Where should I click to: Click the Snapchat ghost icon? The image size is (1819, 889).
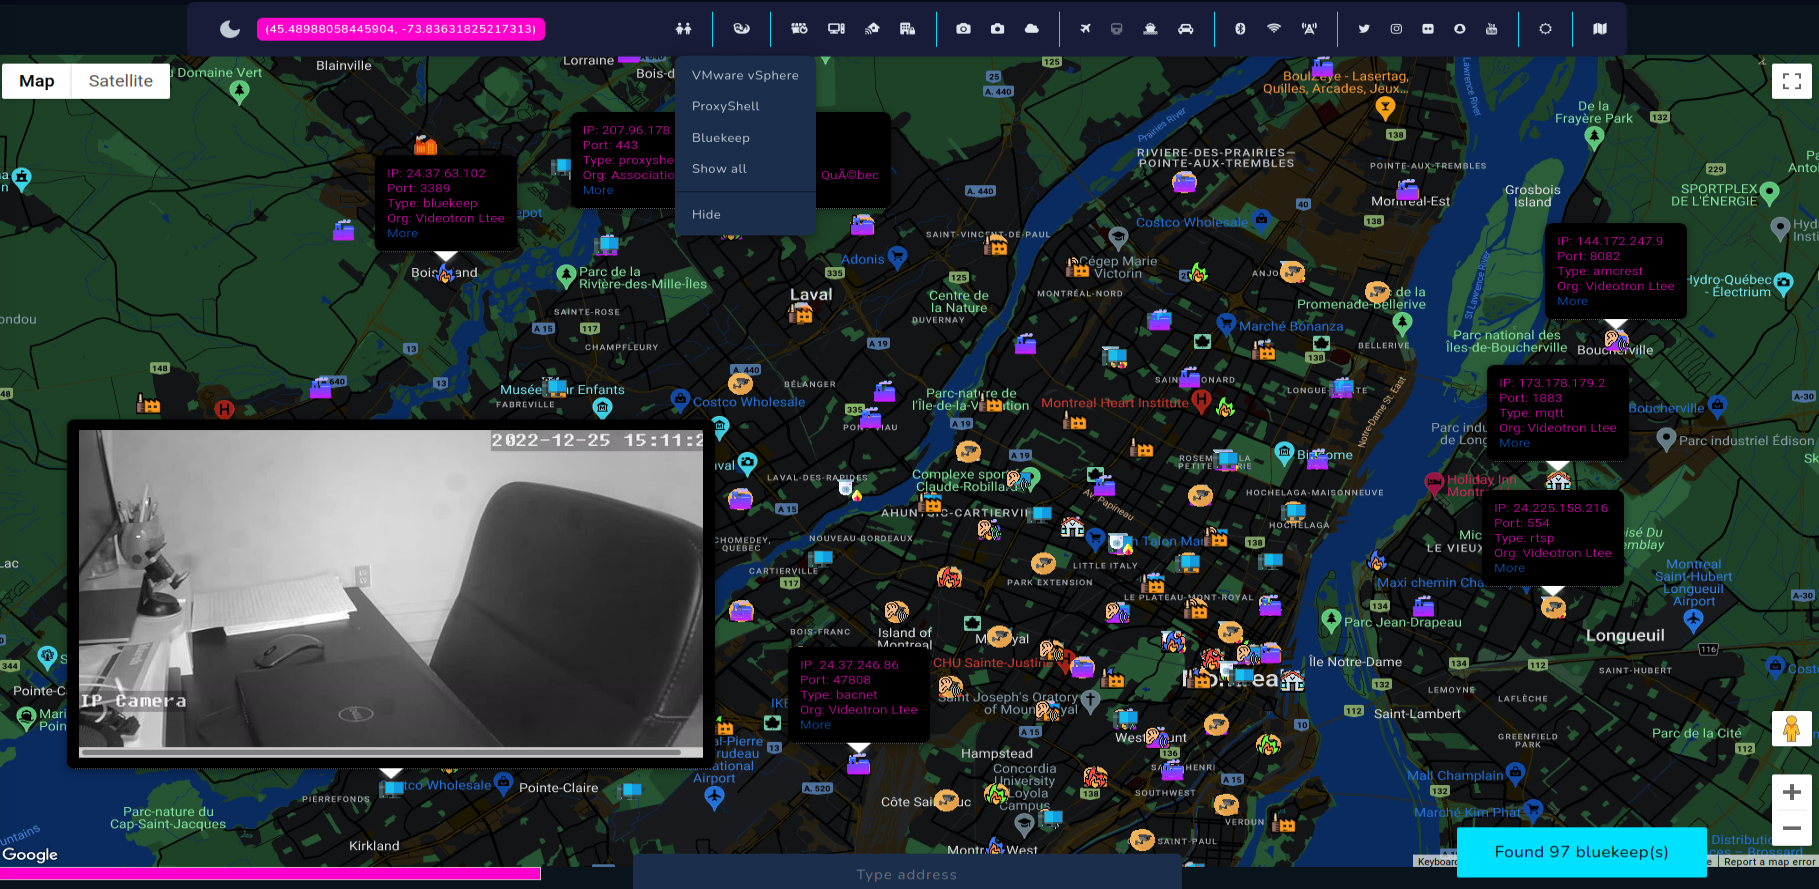pos(1460,29)
